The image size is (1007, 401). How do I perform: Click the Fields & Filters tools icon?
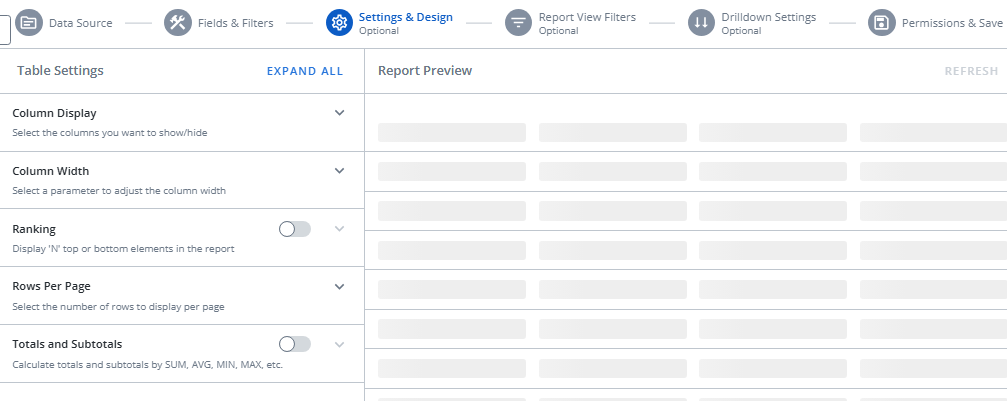click(x=178, y=23)
